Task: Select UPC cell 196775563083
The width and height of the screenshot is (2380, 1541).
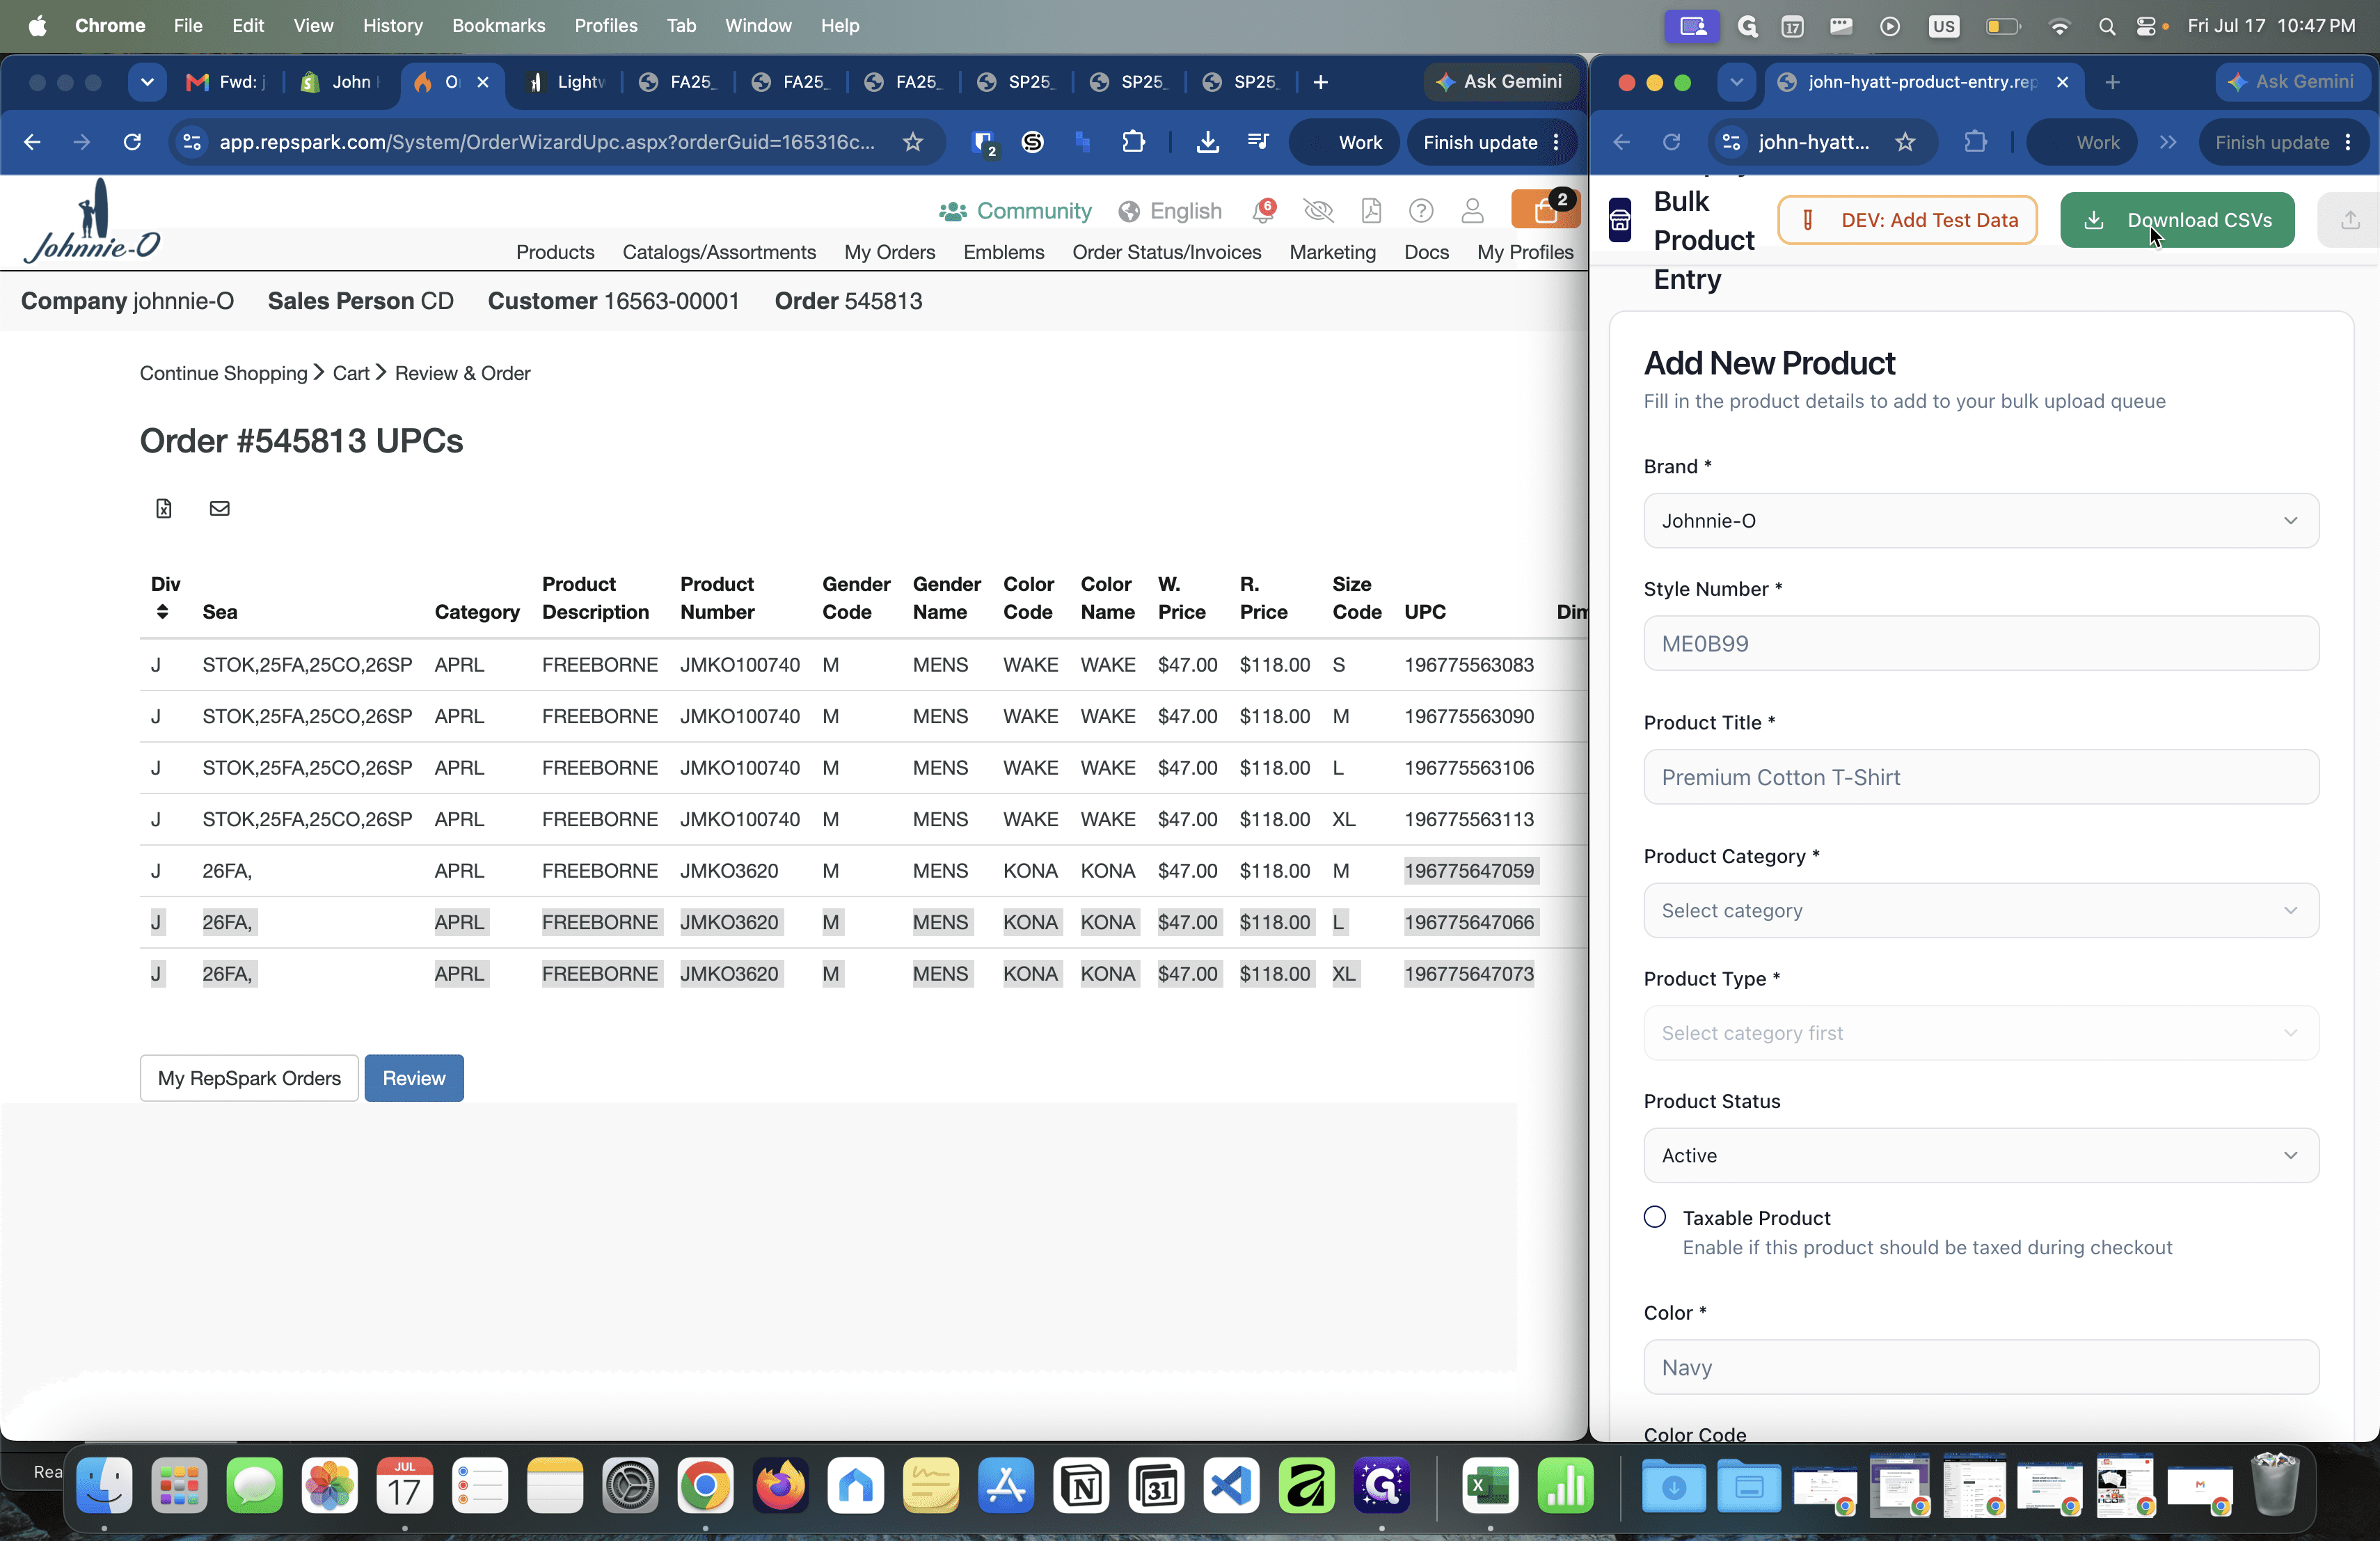Action: (x=1468, y=665)
